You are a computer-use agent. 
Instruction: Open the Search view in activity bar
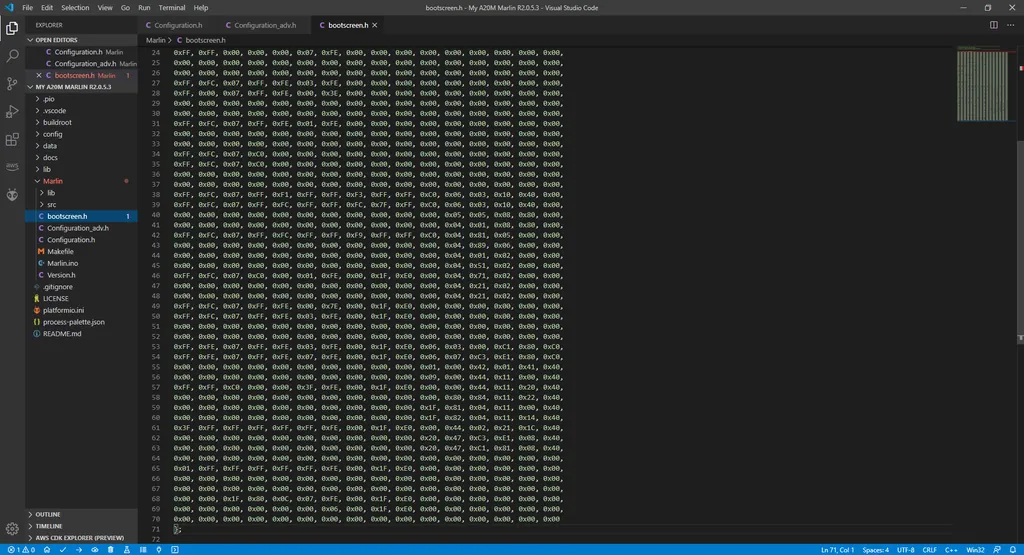pos(12,56)
